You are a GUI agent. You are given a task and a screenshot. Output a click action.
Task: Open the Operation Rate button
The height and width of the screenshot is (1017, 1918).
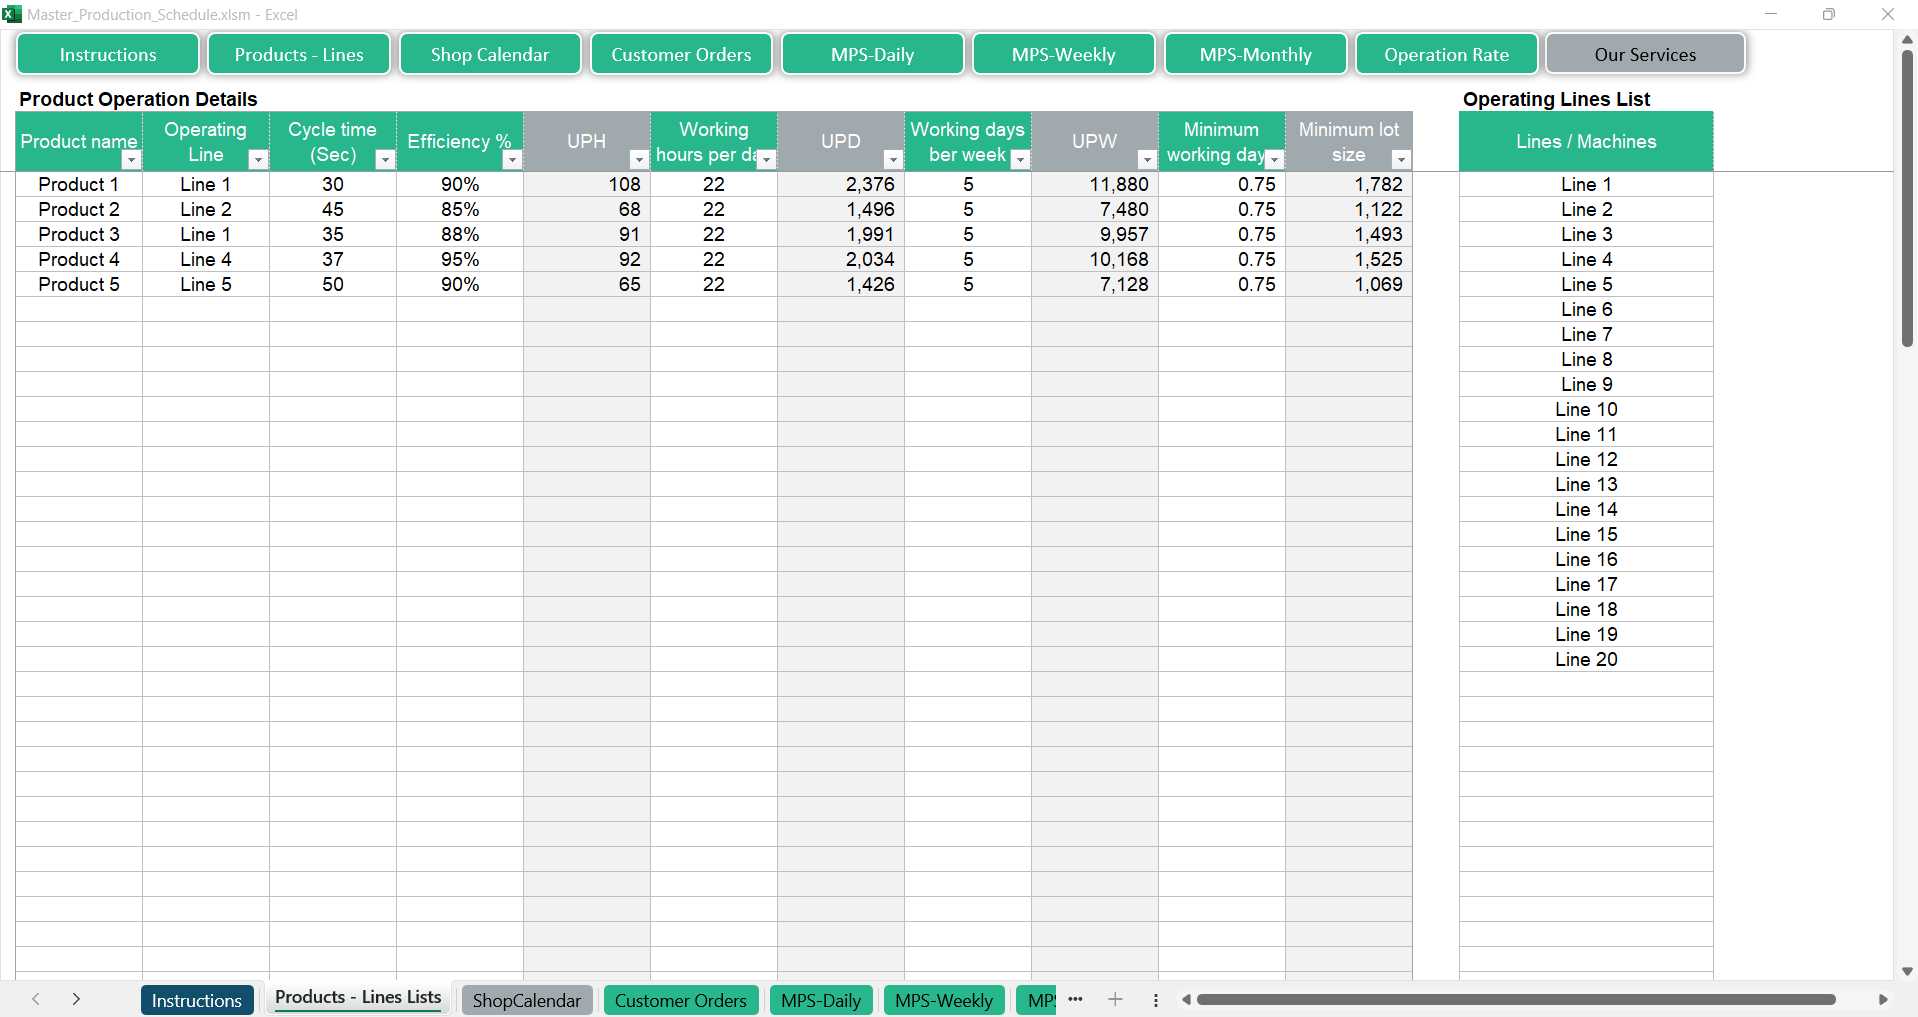1446,55
